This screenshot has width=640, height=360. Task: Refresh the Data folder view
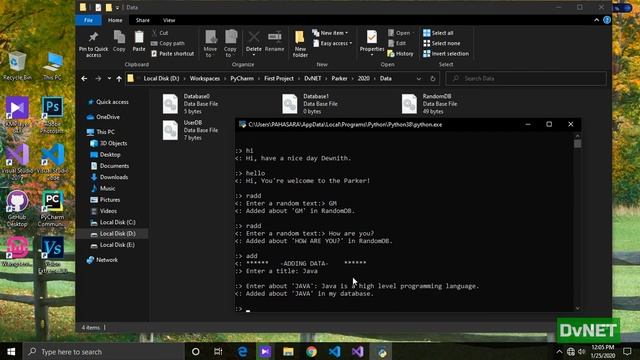[x=433, y=78]
